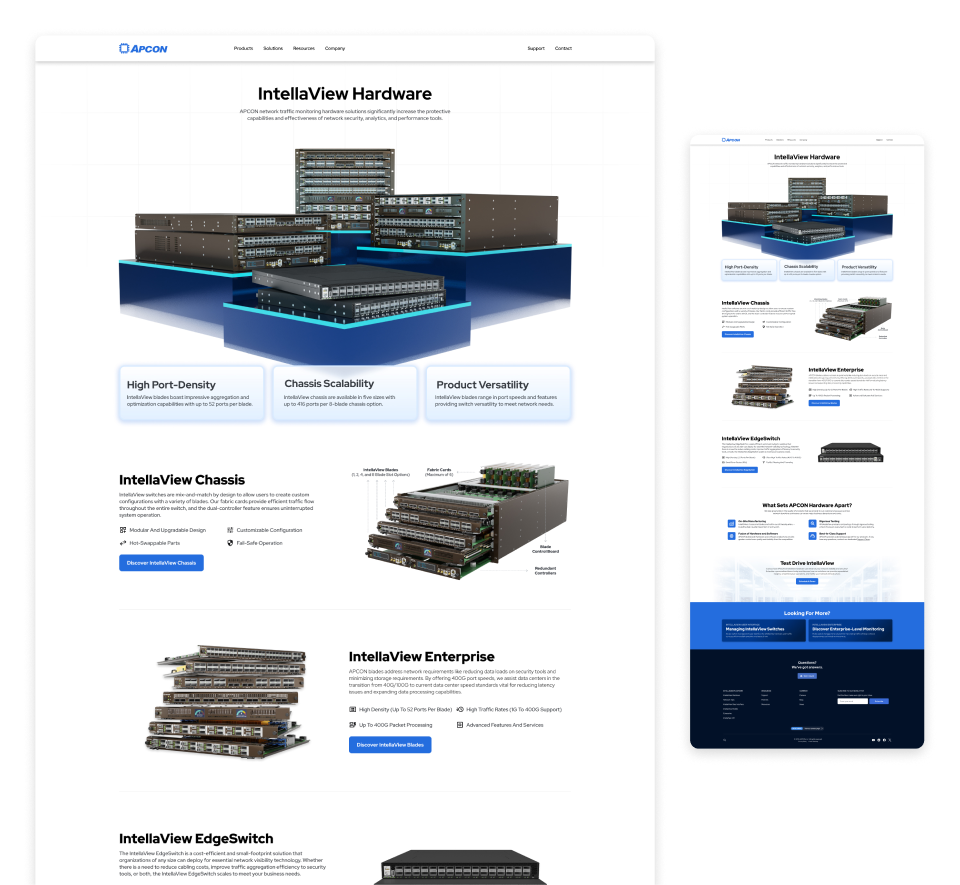Click Discover IntellaView Chassis button in large page
The image size is (960, 885).
[x=161, y=562]
